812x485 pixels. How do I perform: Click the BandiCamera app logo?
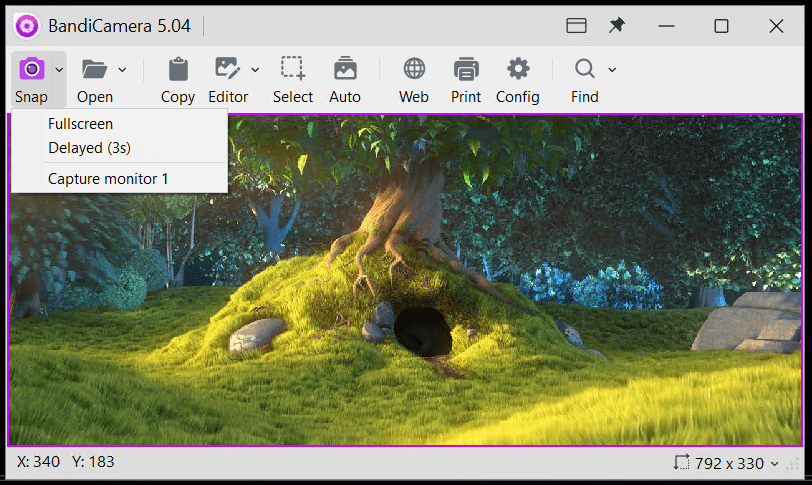pos(27,26)
